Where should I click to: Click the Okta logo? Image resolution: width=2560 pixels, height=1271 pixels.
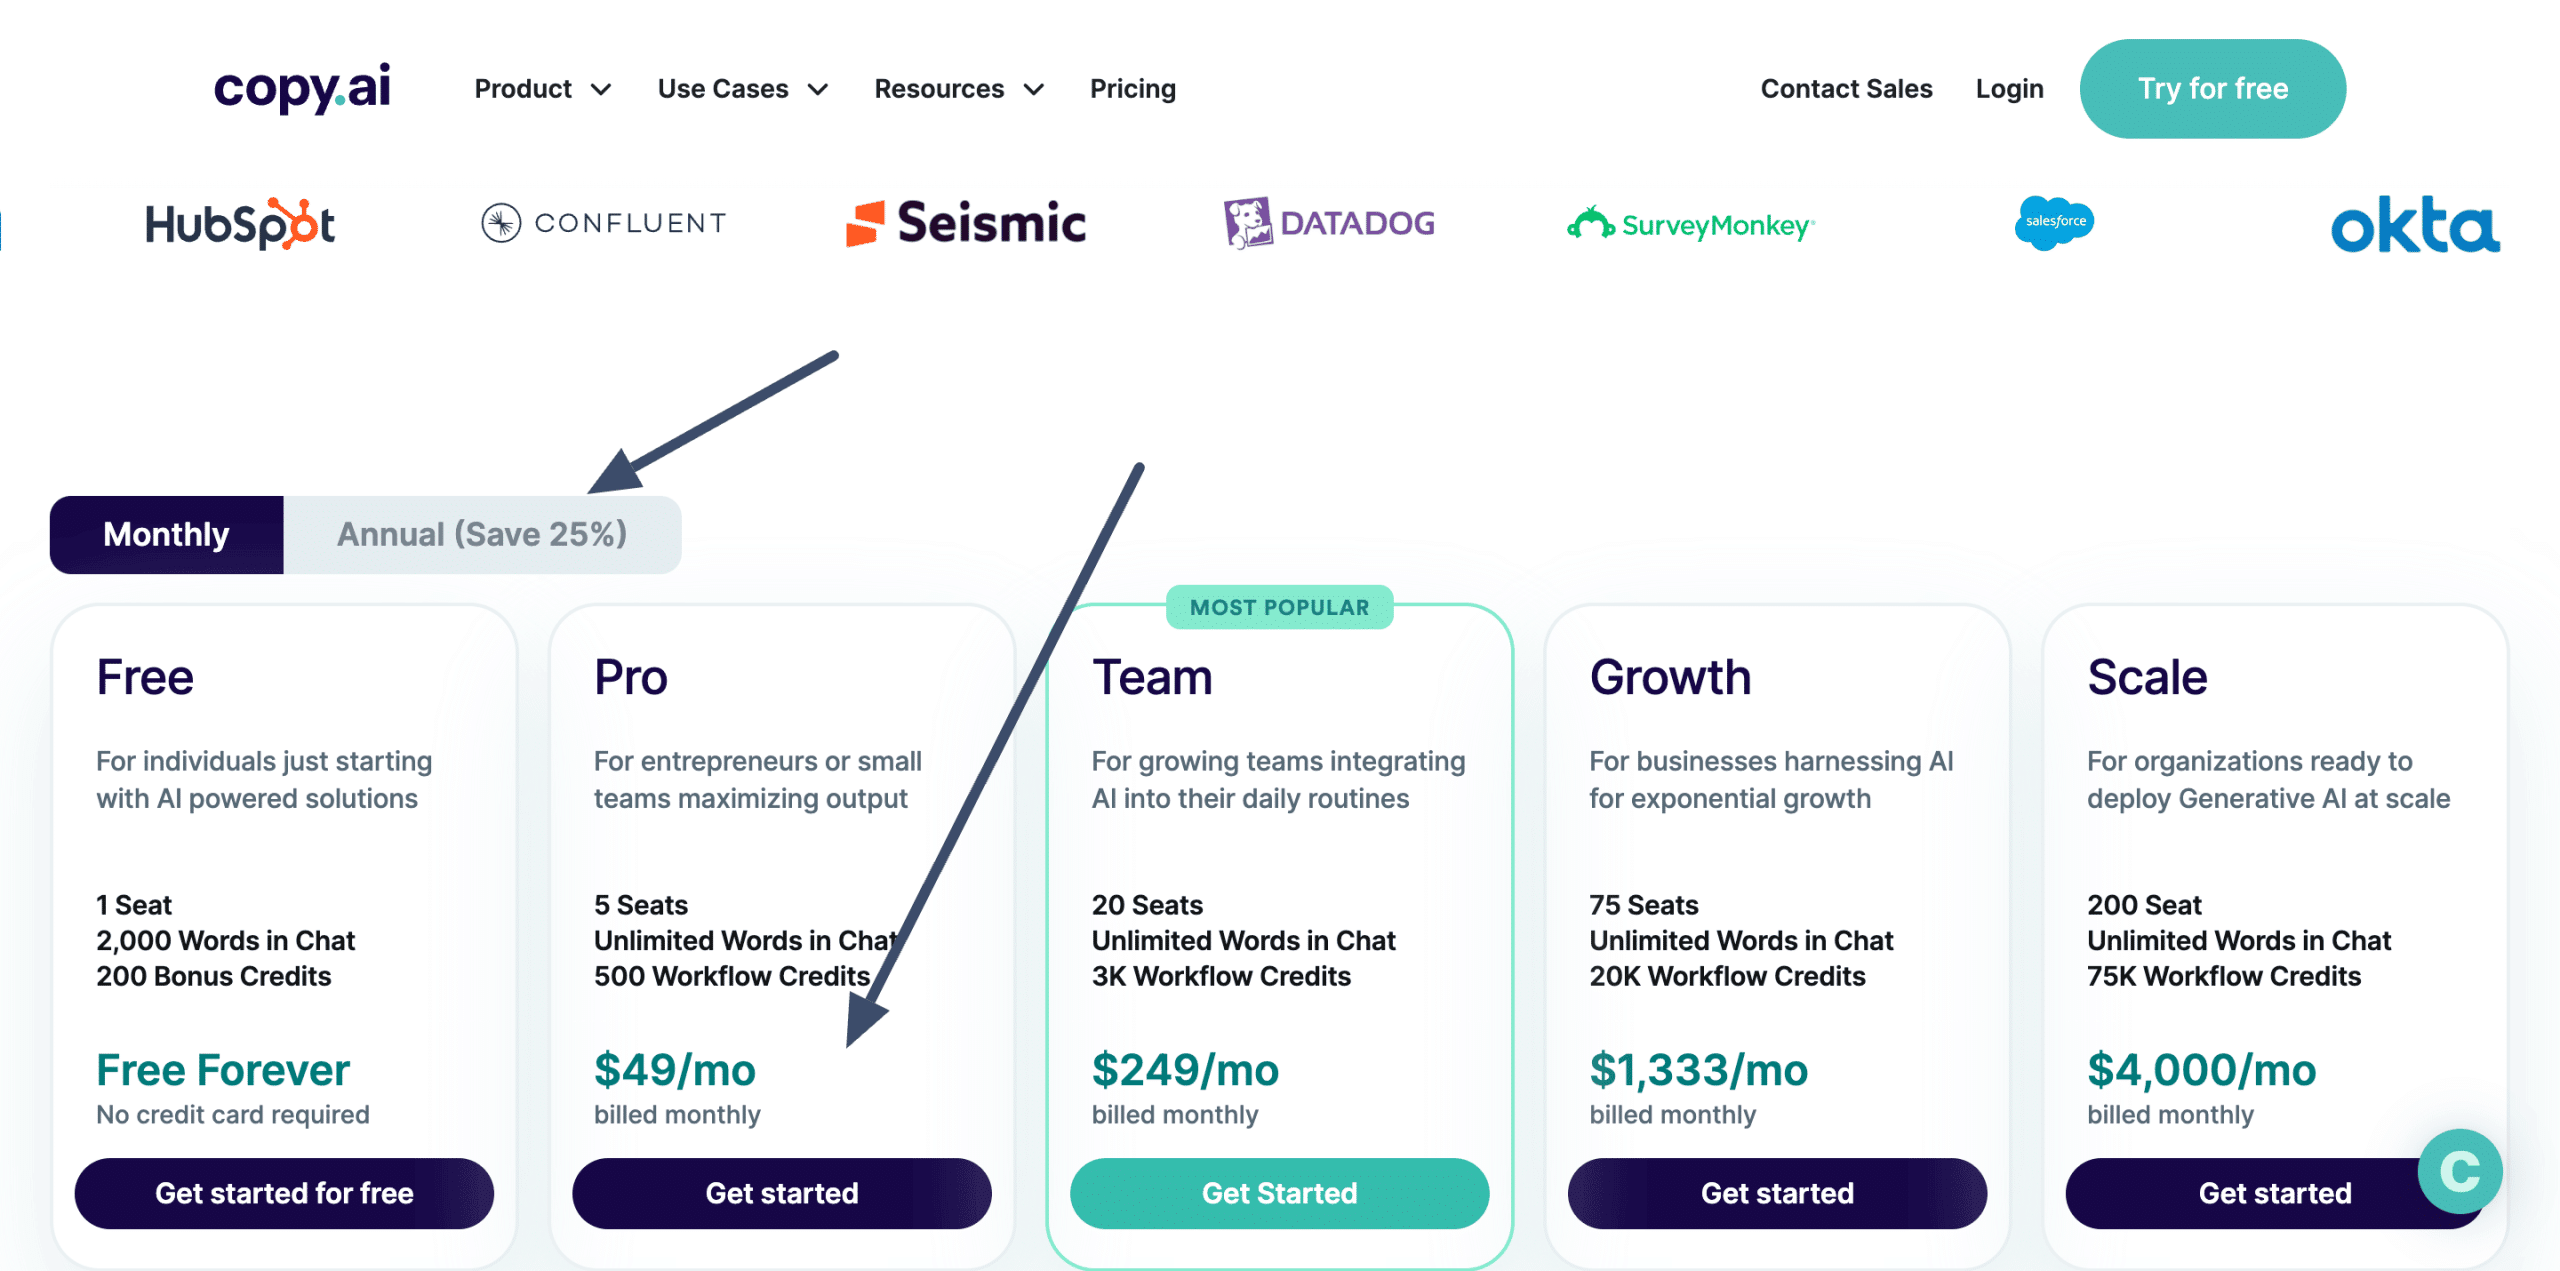[x=2415, y=225]
